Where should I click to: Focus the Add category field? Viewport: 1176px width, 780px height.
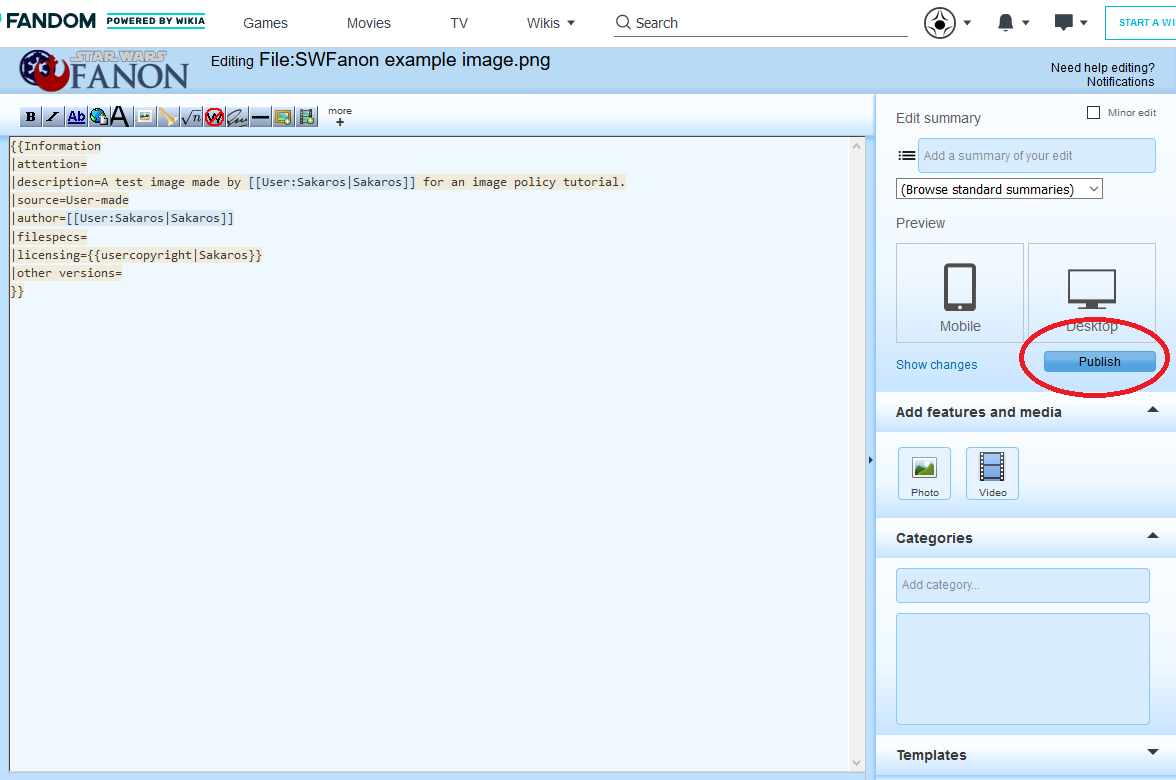click(1022, 585)
